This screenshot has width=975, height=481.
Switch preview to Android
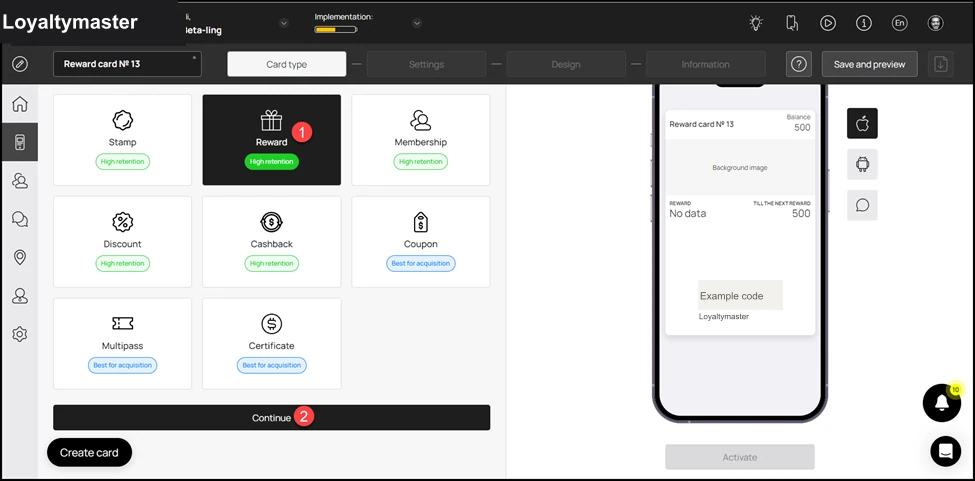click(862, 164)
